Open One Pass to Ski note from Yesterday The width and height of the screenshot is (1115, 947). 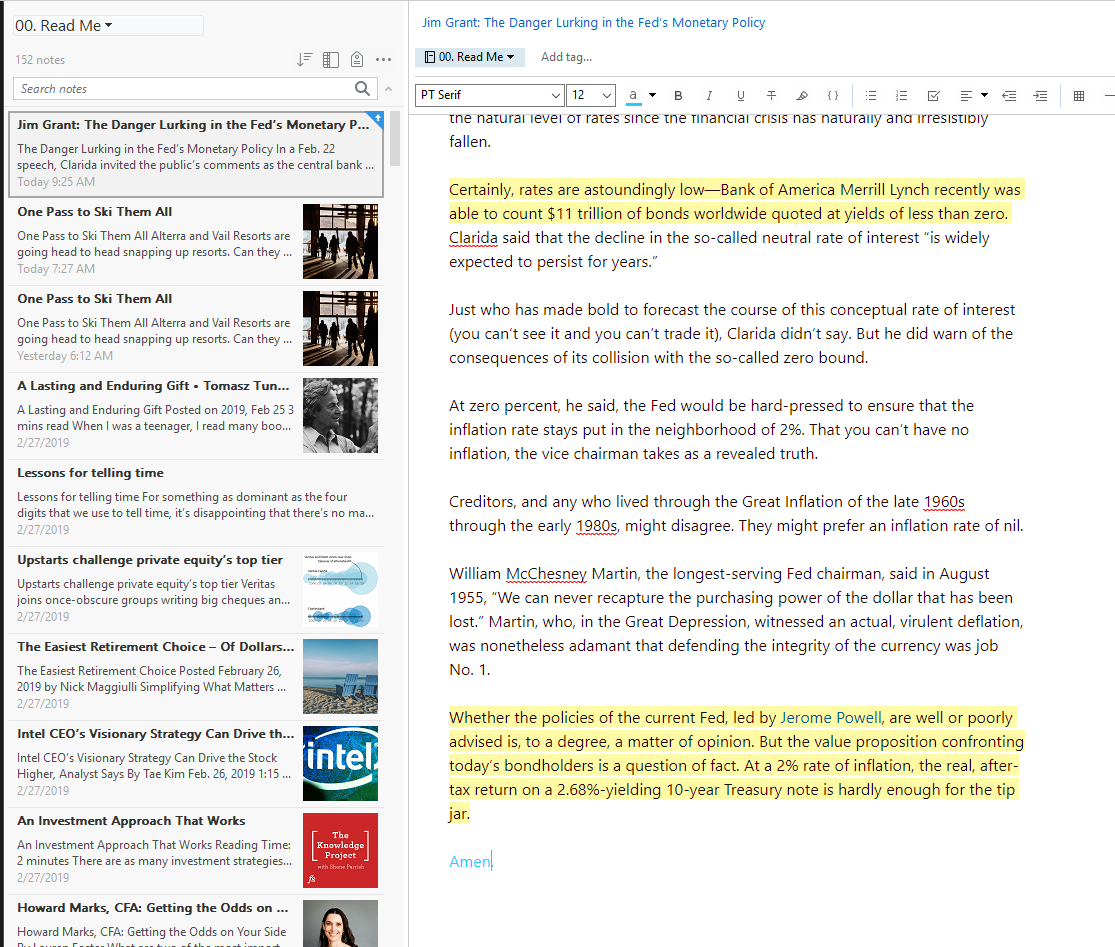tap(196, 328)
